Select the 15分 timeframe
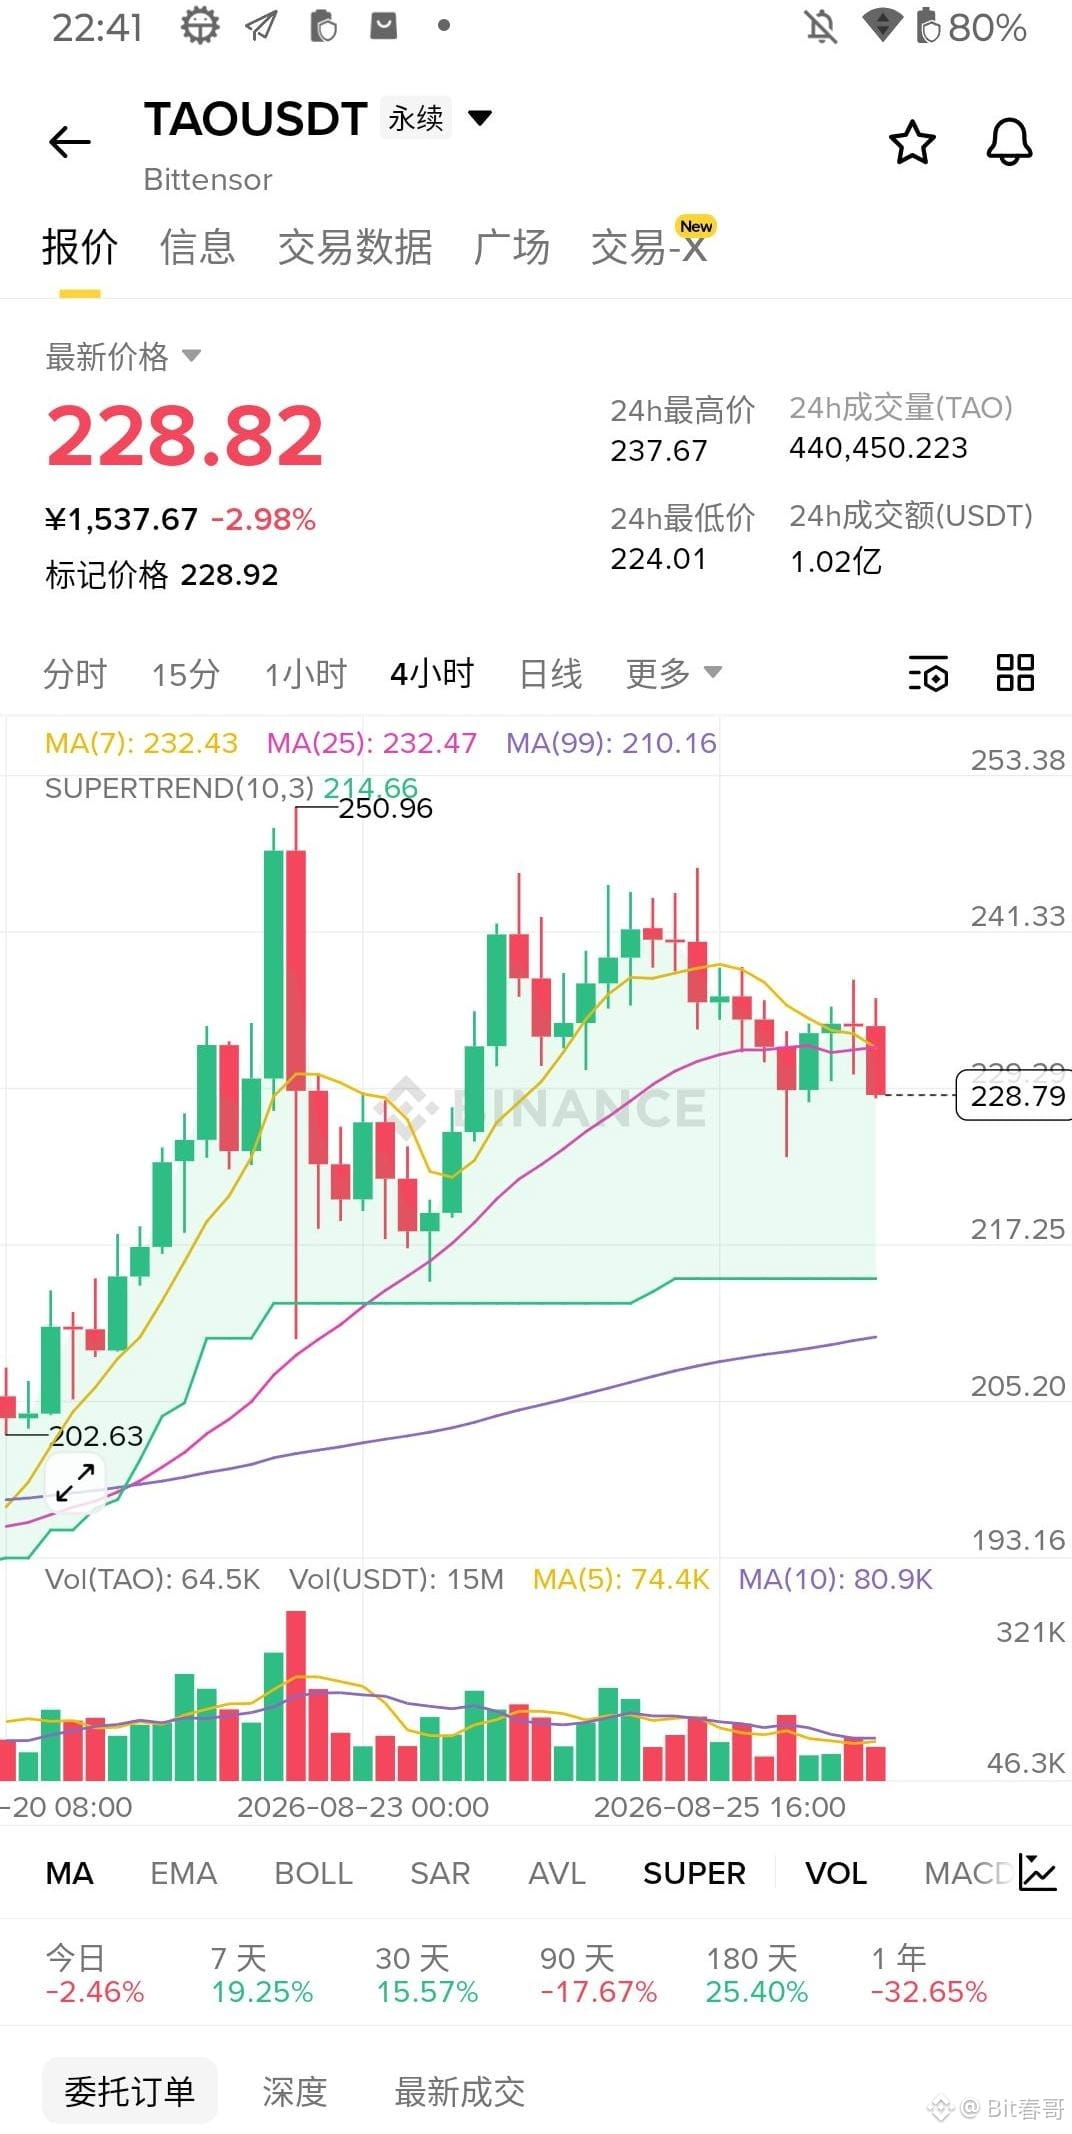1072x2134 pixels. click(x=185, y=673)
